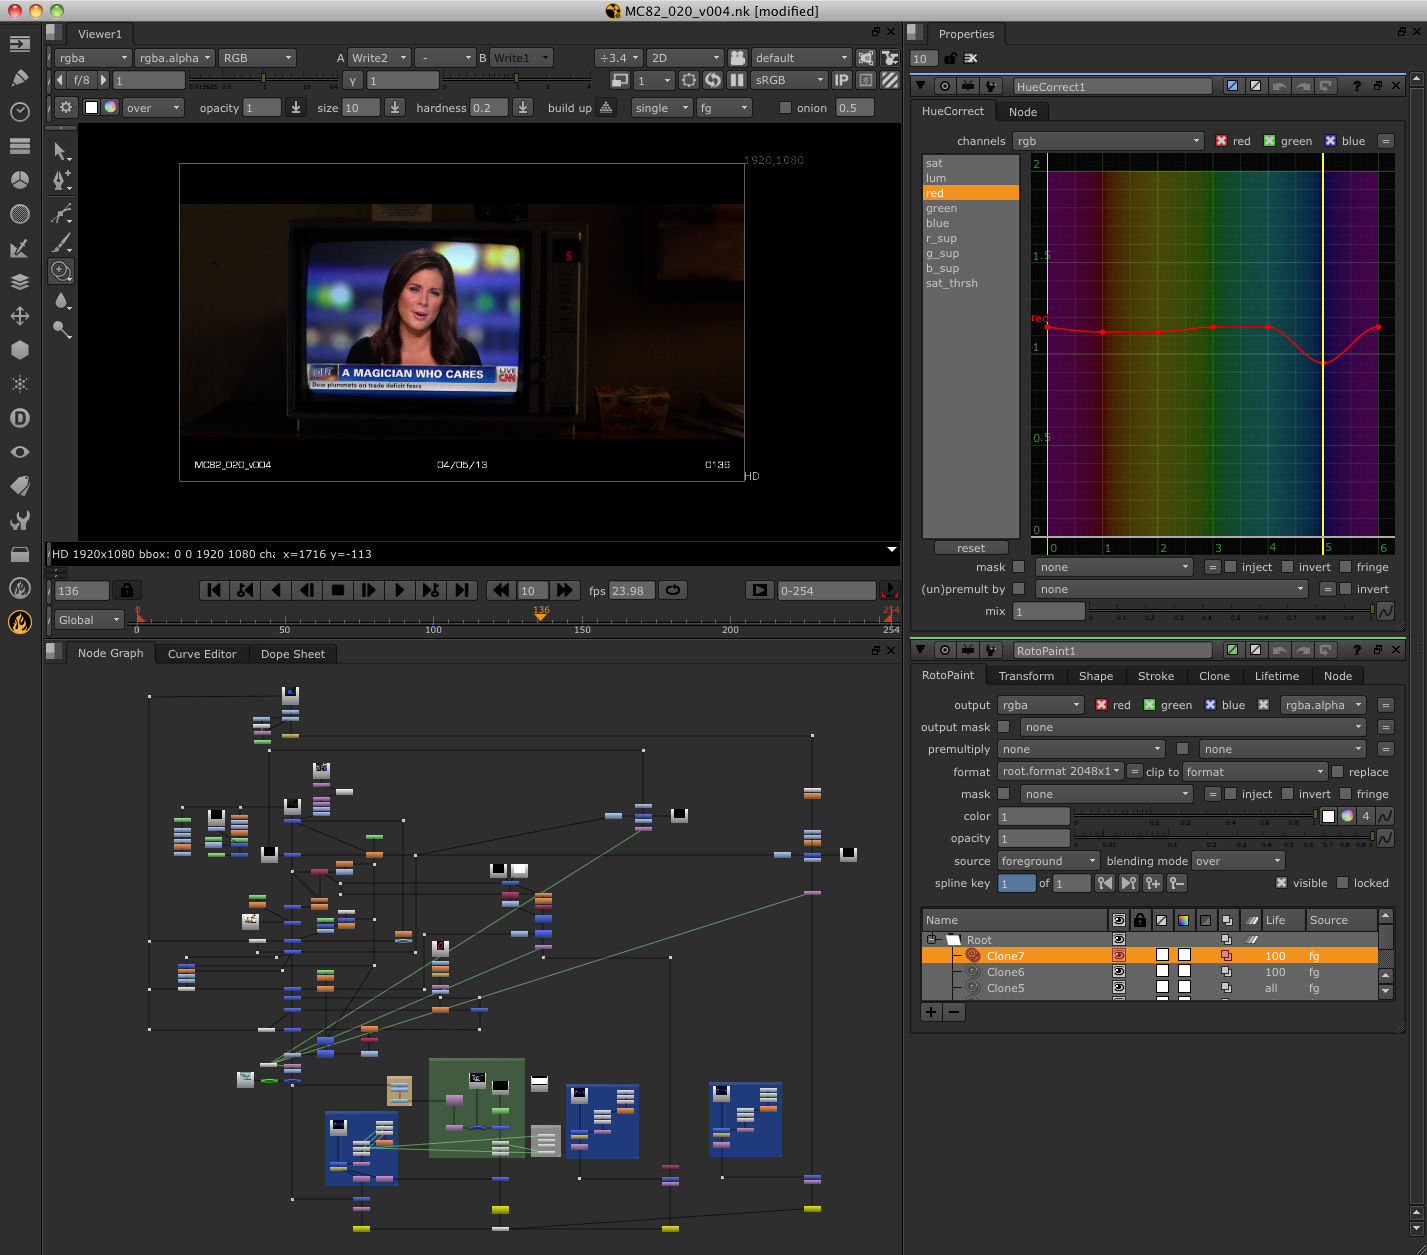Open RotoPaint output rgba dropdown
The height and width of the screenshot is (1255, 1427).
[1040, 705]
